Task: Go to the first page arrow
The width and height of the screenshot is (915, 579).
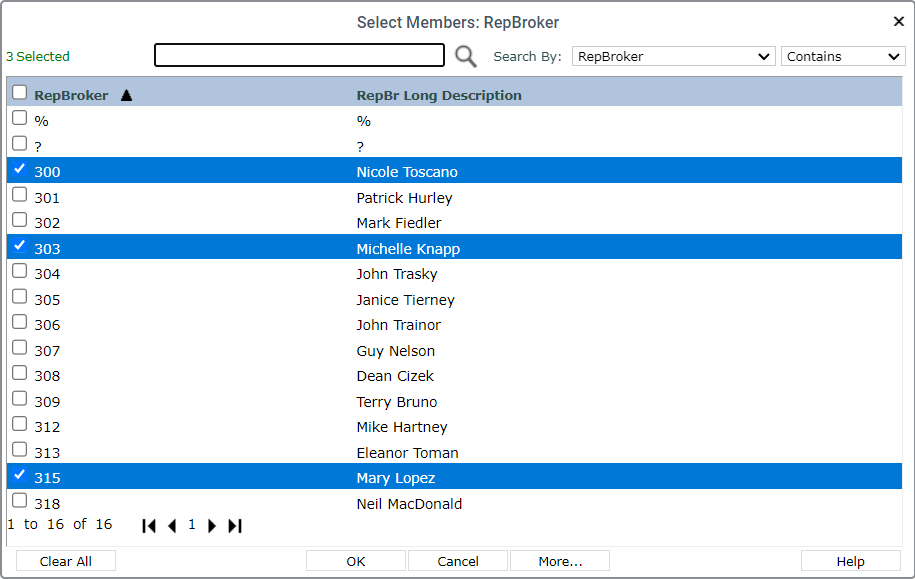Action: 149,526
